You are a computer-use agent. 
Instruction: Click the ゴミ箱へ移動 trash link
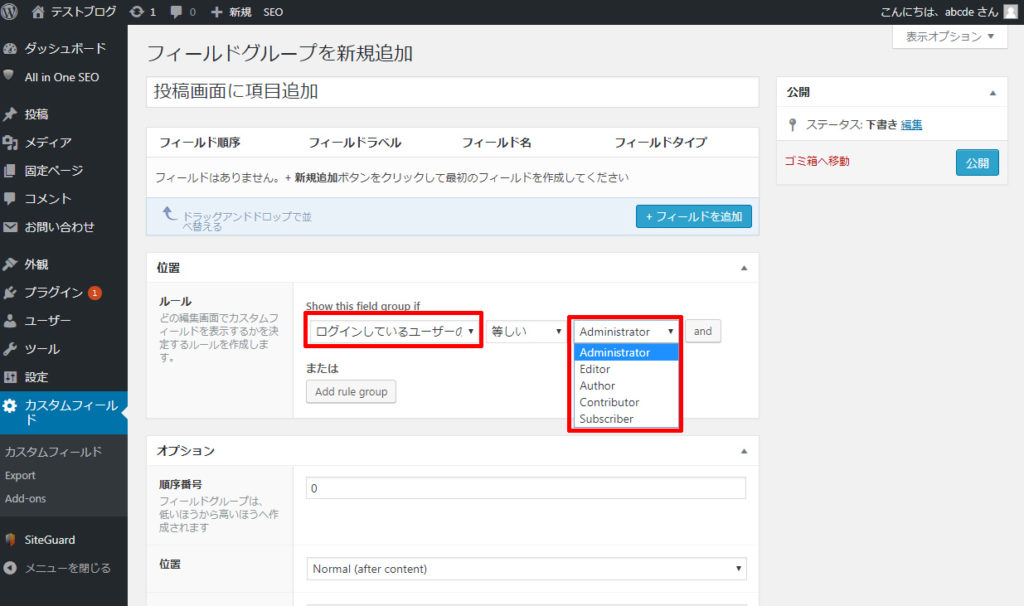817,161
